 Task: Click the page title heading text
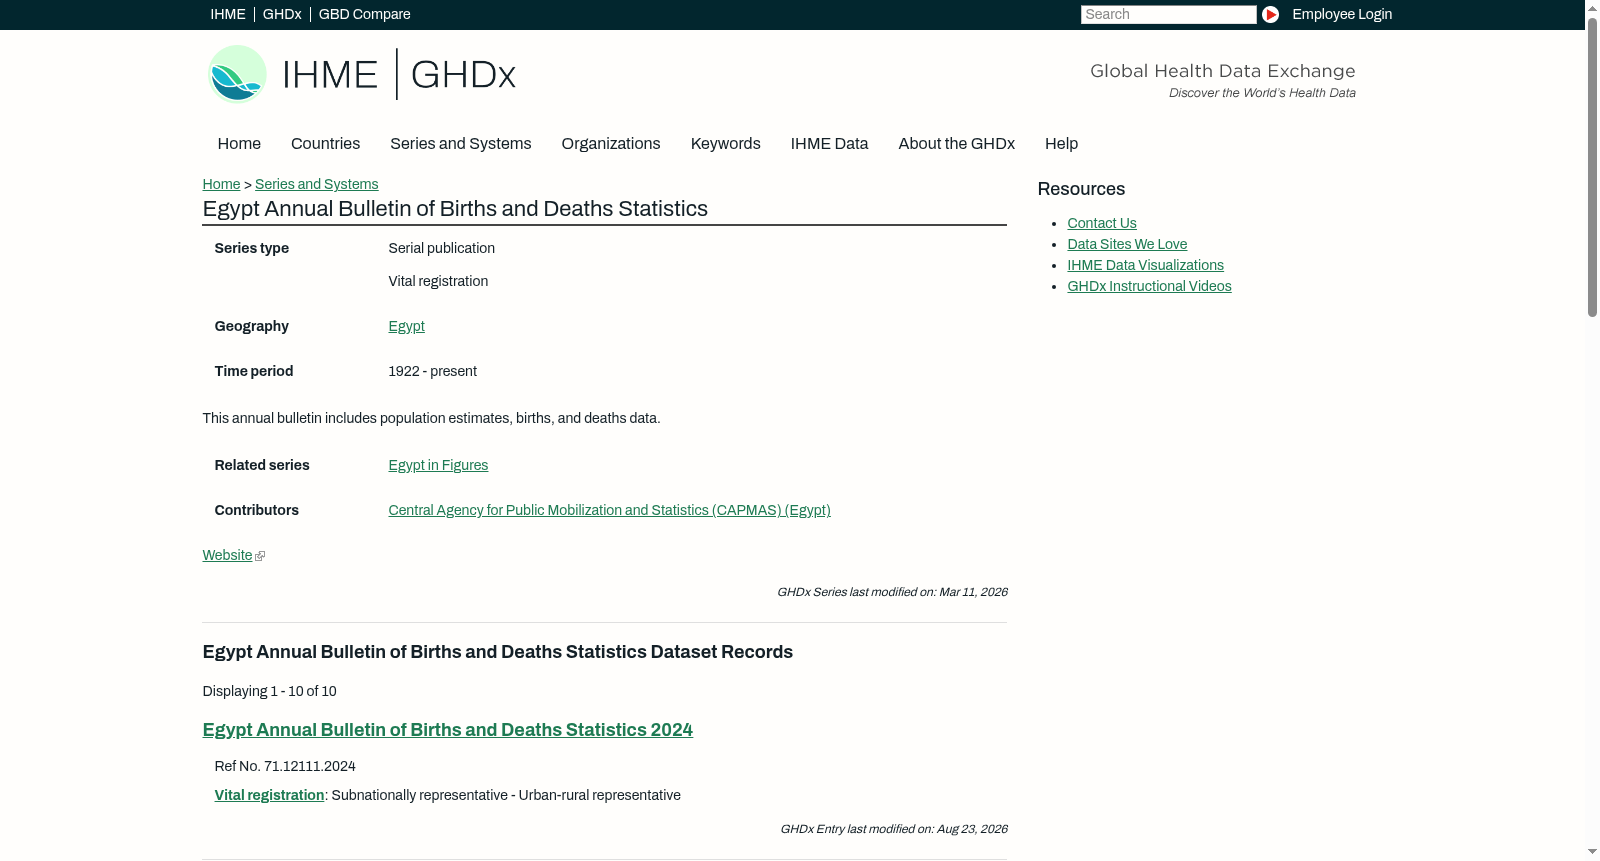[x=455, y=209]
